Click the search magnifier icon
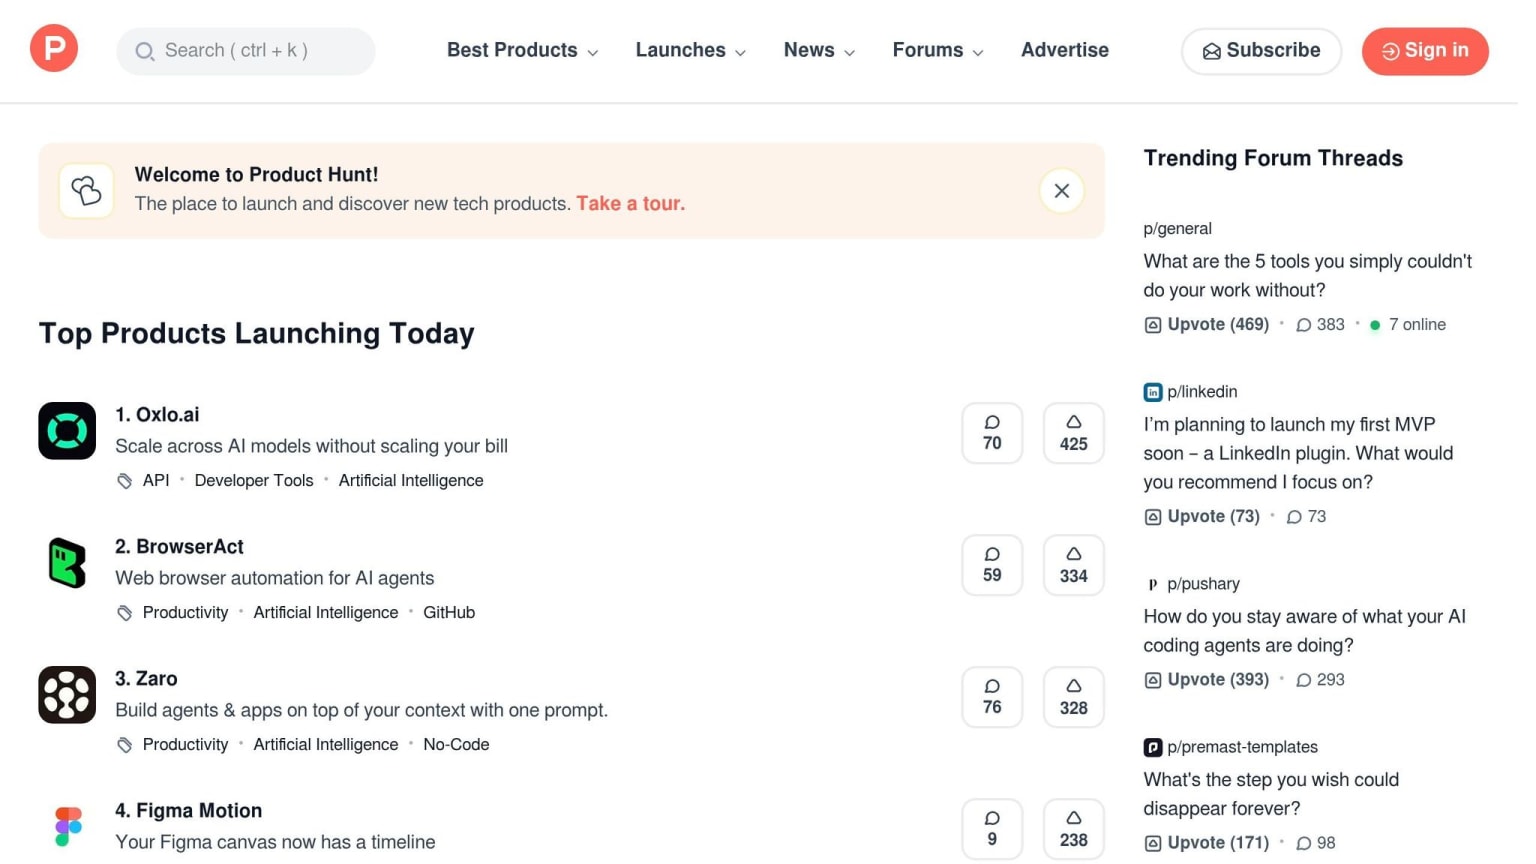This screenshot has height=864, width=1536. tap(145, 51)
